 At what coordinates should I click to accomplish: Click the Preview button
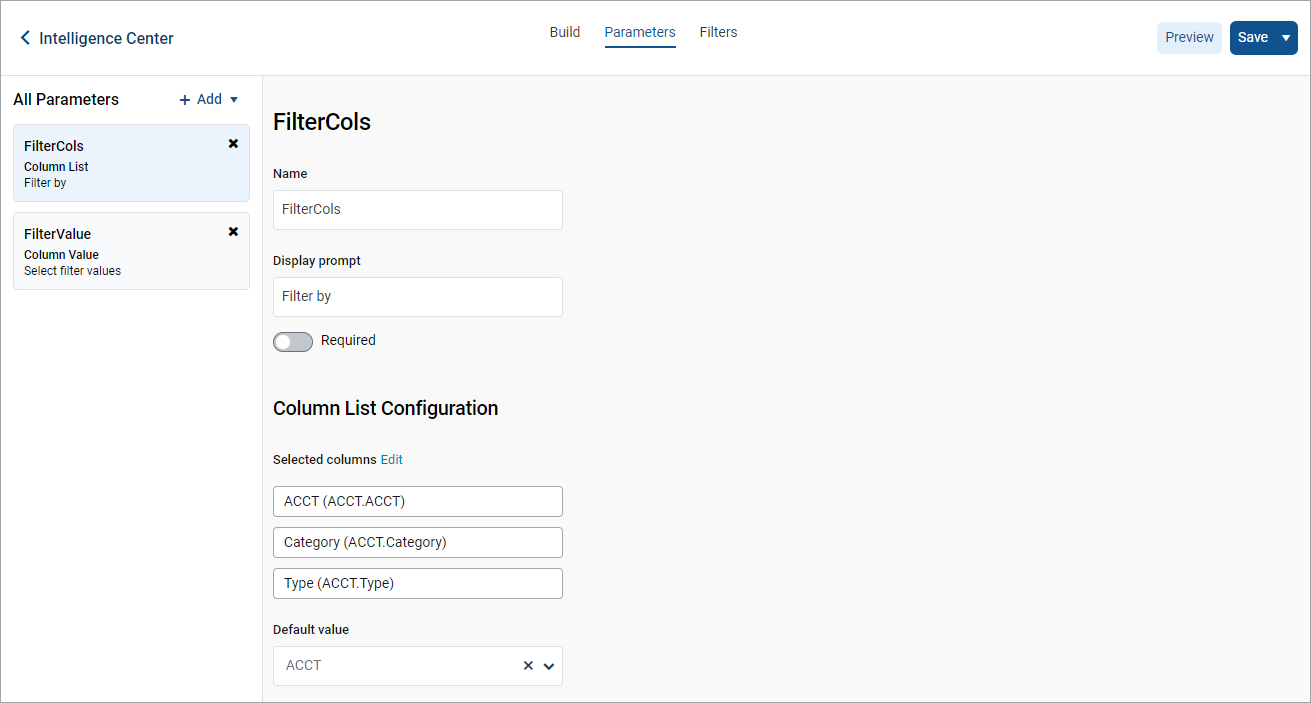pos(1189,38)
